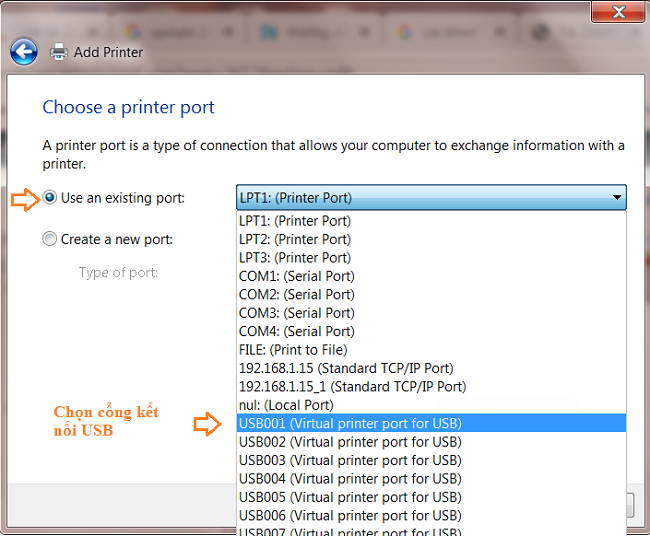
Task: Select Use an existing port radio button
Action: coord(50,198)
